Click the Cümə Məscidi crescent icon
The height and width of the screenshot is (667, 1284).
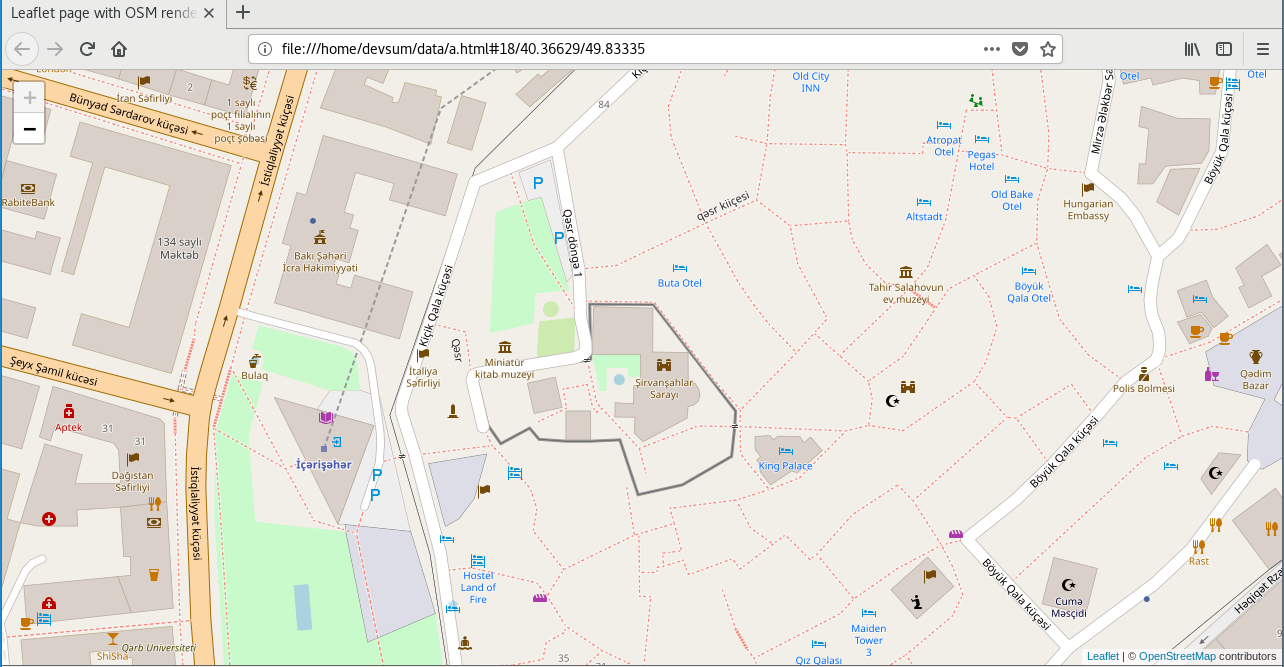(1069, 584)
